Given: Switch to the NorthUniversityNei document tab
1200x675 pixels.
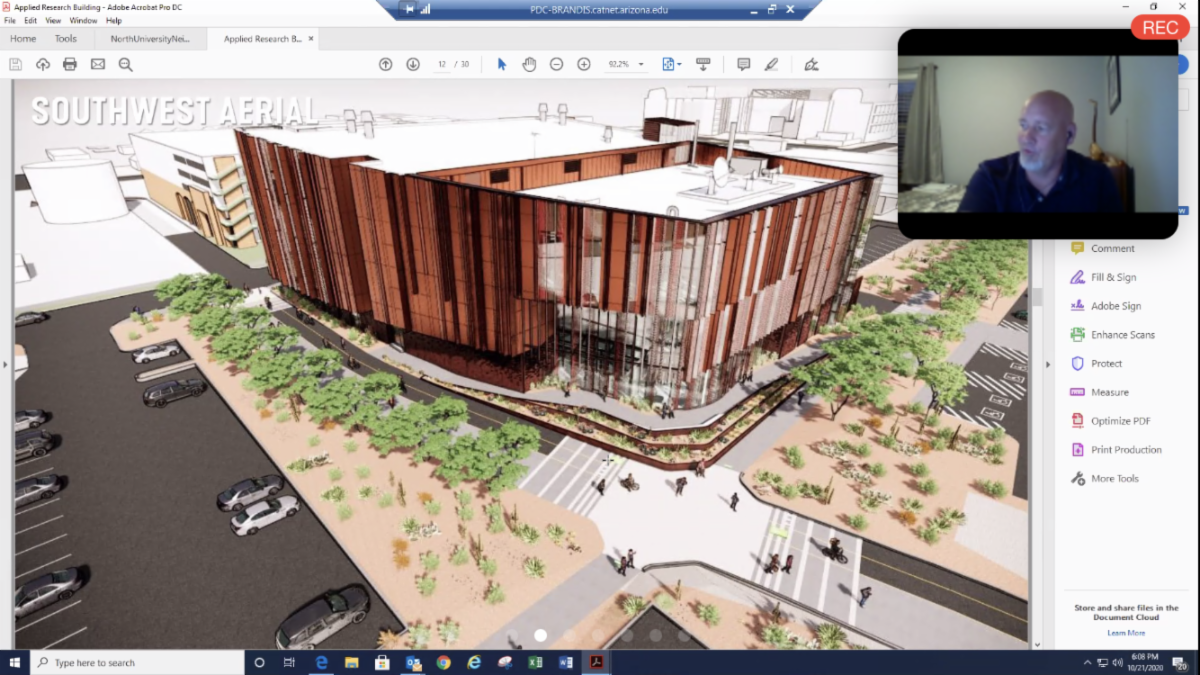Looking at the screenshot, I should 151,39.
